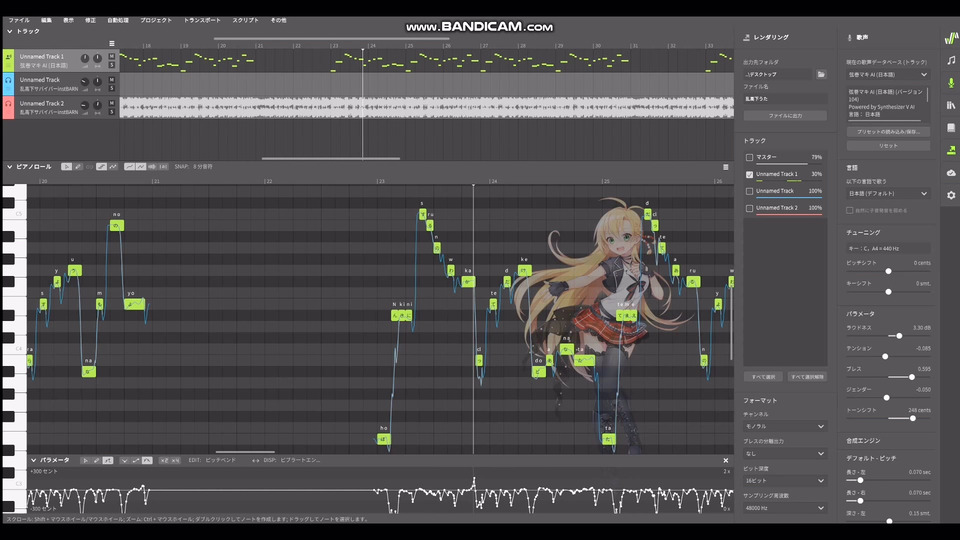The width and height of the screenshot is (960, 540).
Task: Toggle piano roll pitch curve display
Action: click(129, 167)
